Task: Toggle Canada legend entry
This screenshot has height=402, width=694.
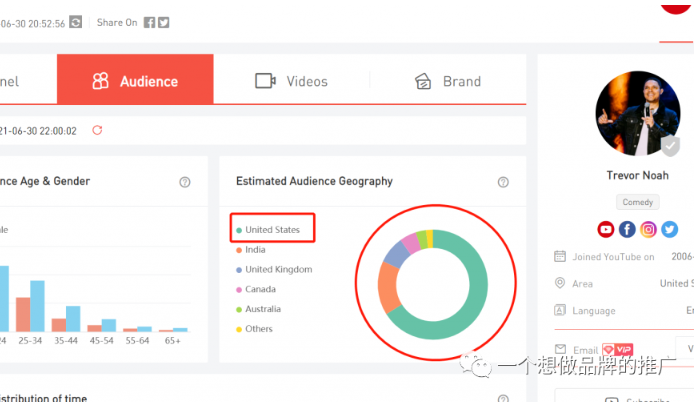Action: pos(256,290)
